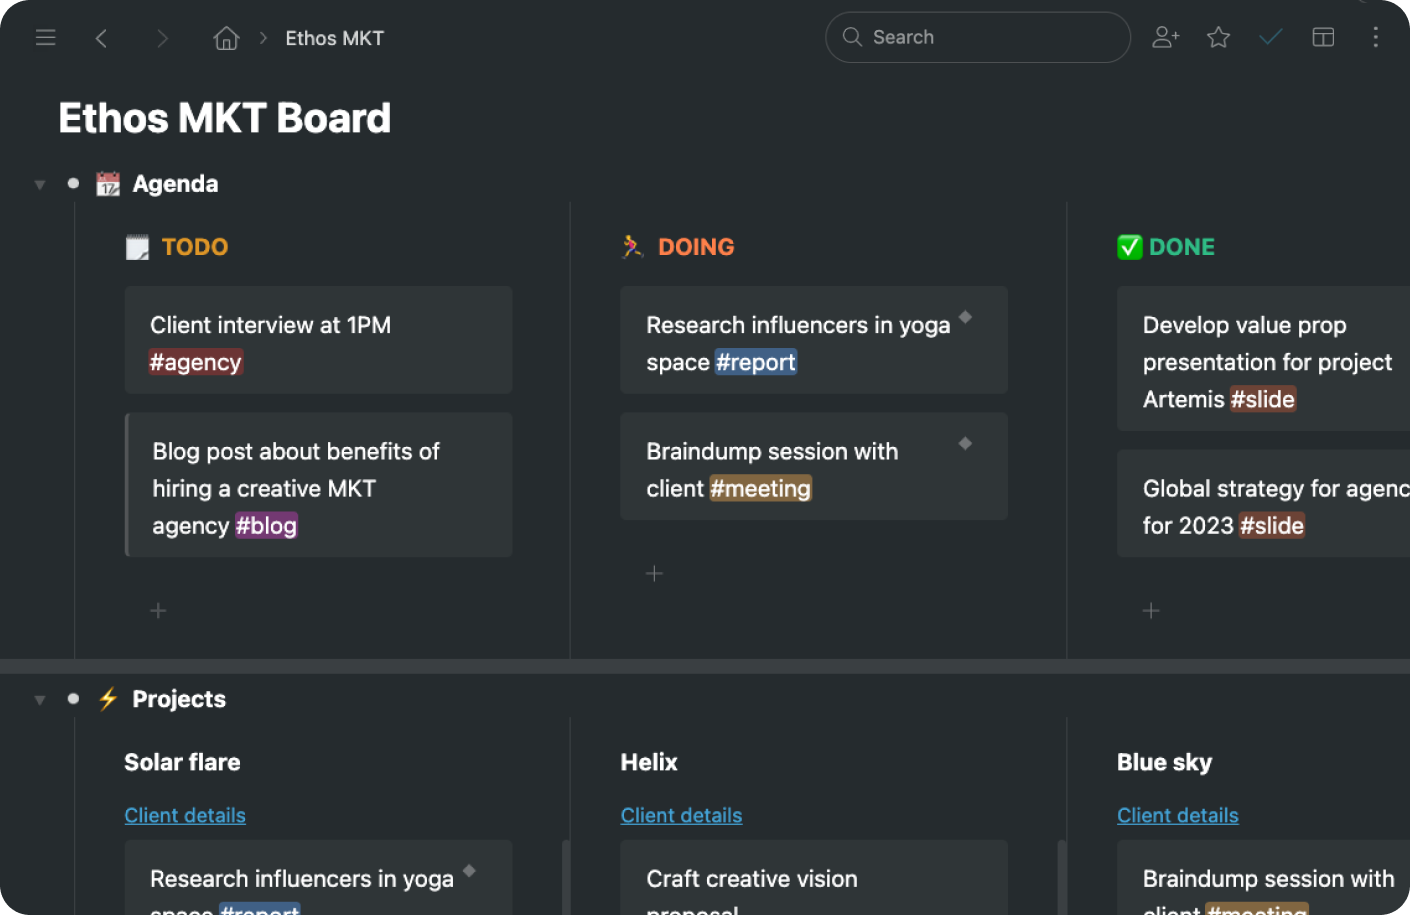Add a new card to the DOING column
The height and width of the screenshot is (916, 1410).
pyautogui.click(x=654, y=573)
